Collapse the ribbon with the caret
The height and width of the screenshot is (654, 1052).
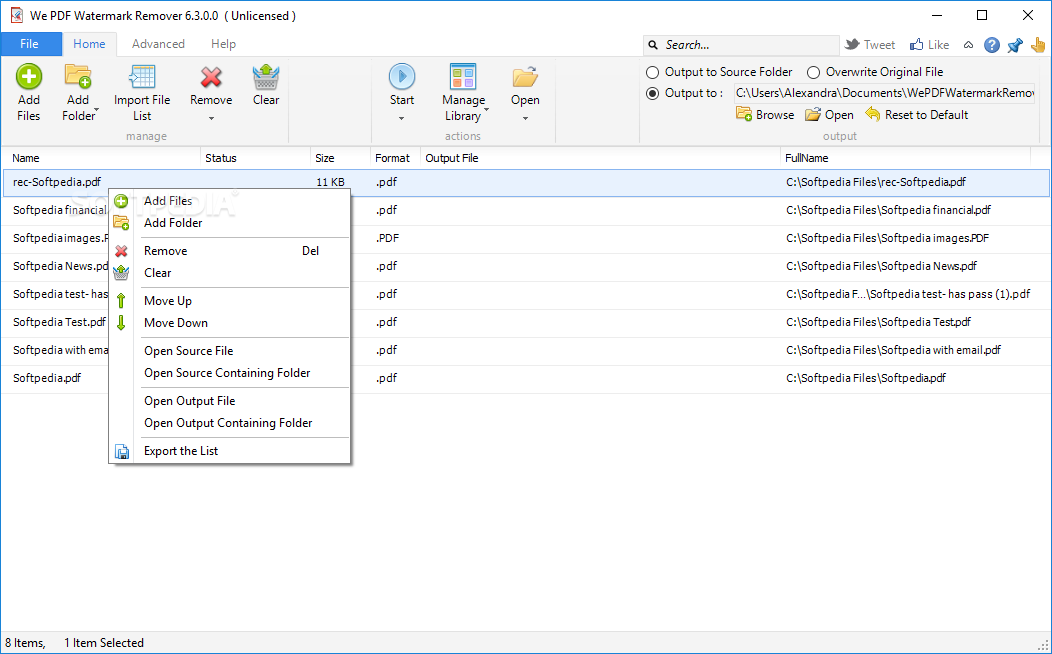click(968, 45)
